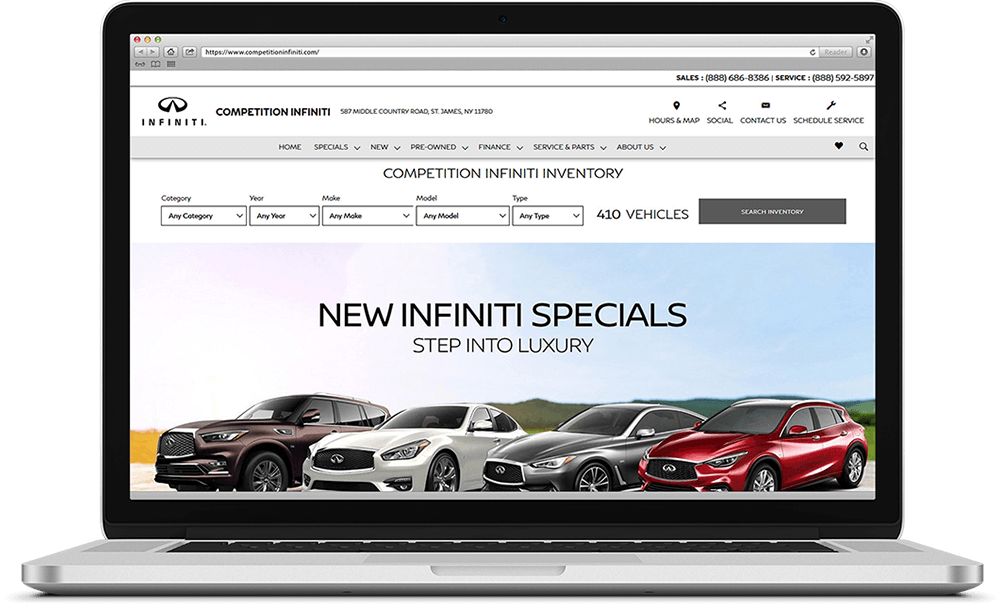Go forward using the browser forward arrow
The image size is (1001, 605).
pos(153,52)
